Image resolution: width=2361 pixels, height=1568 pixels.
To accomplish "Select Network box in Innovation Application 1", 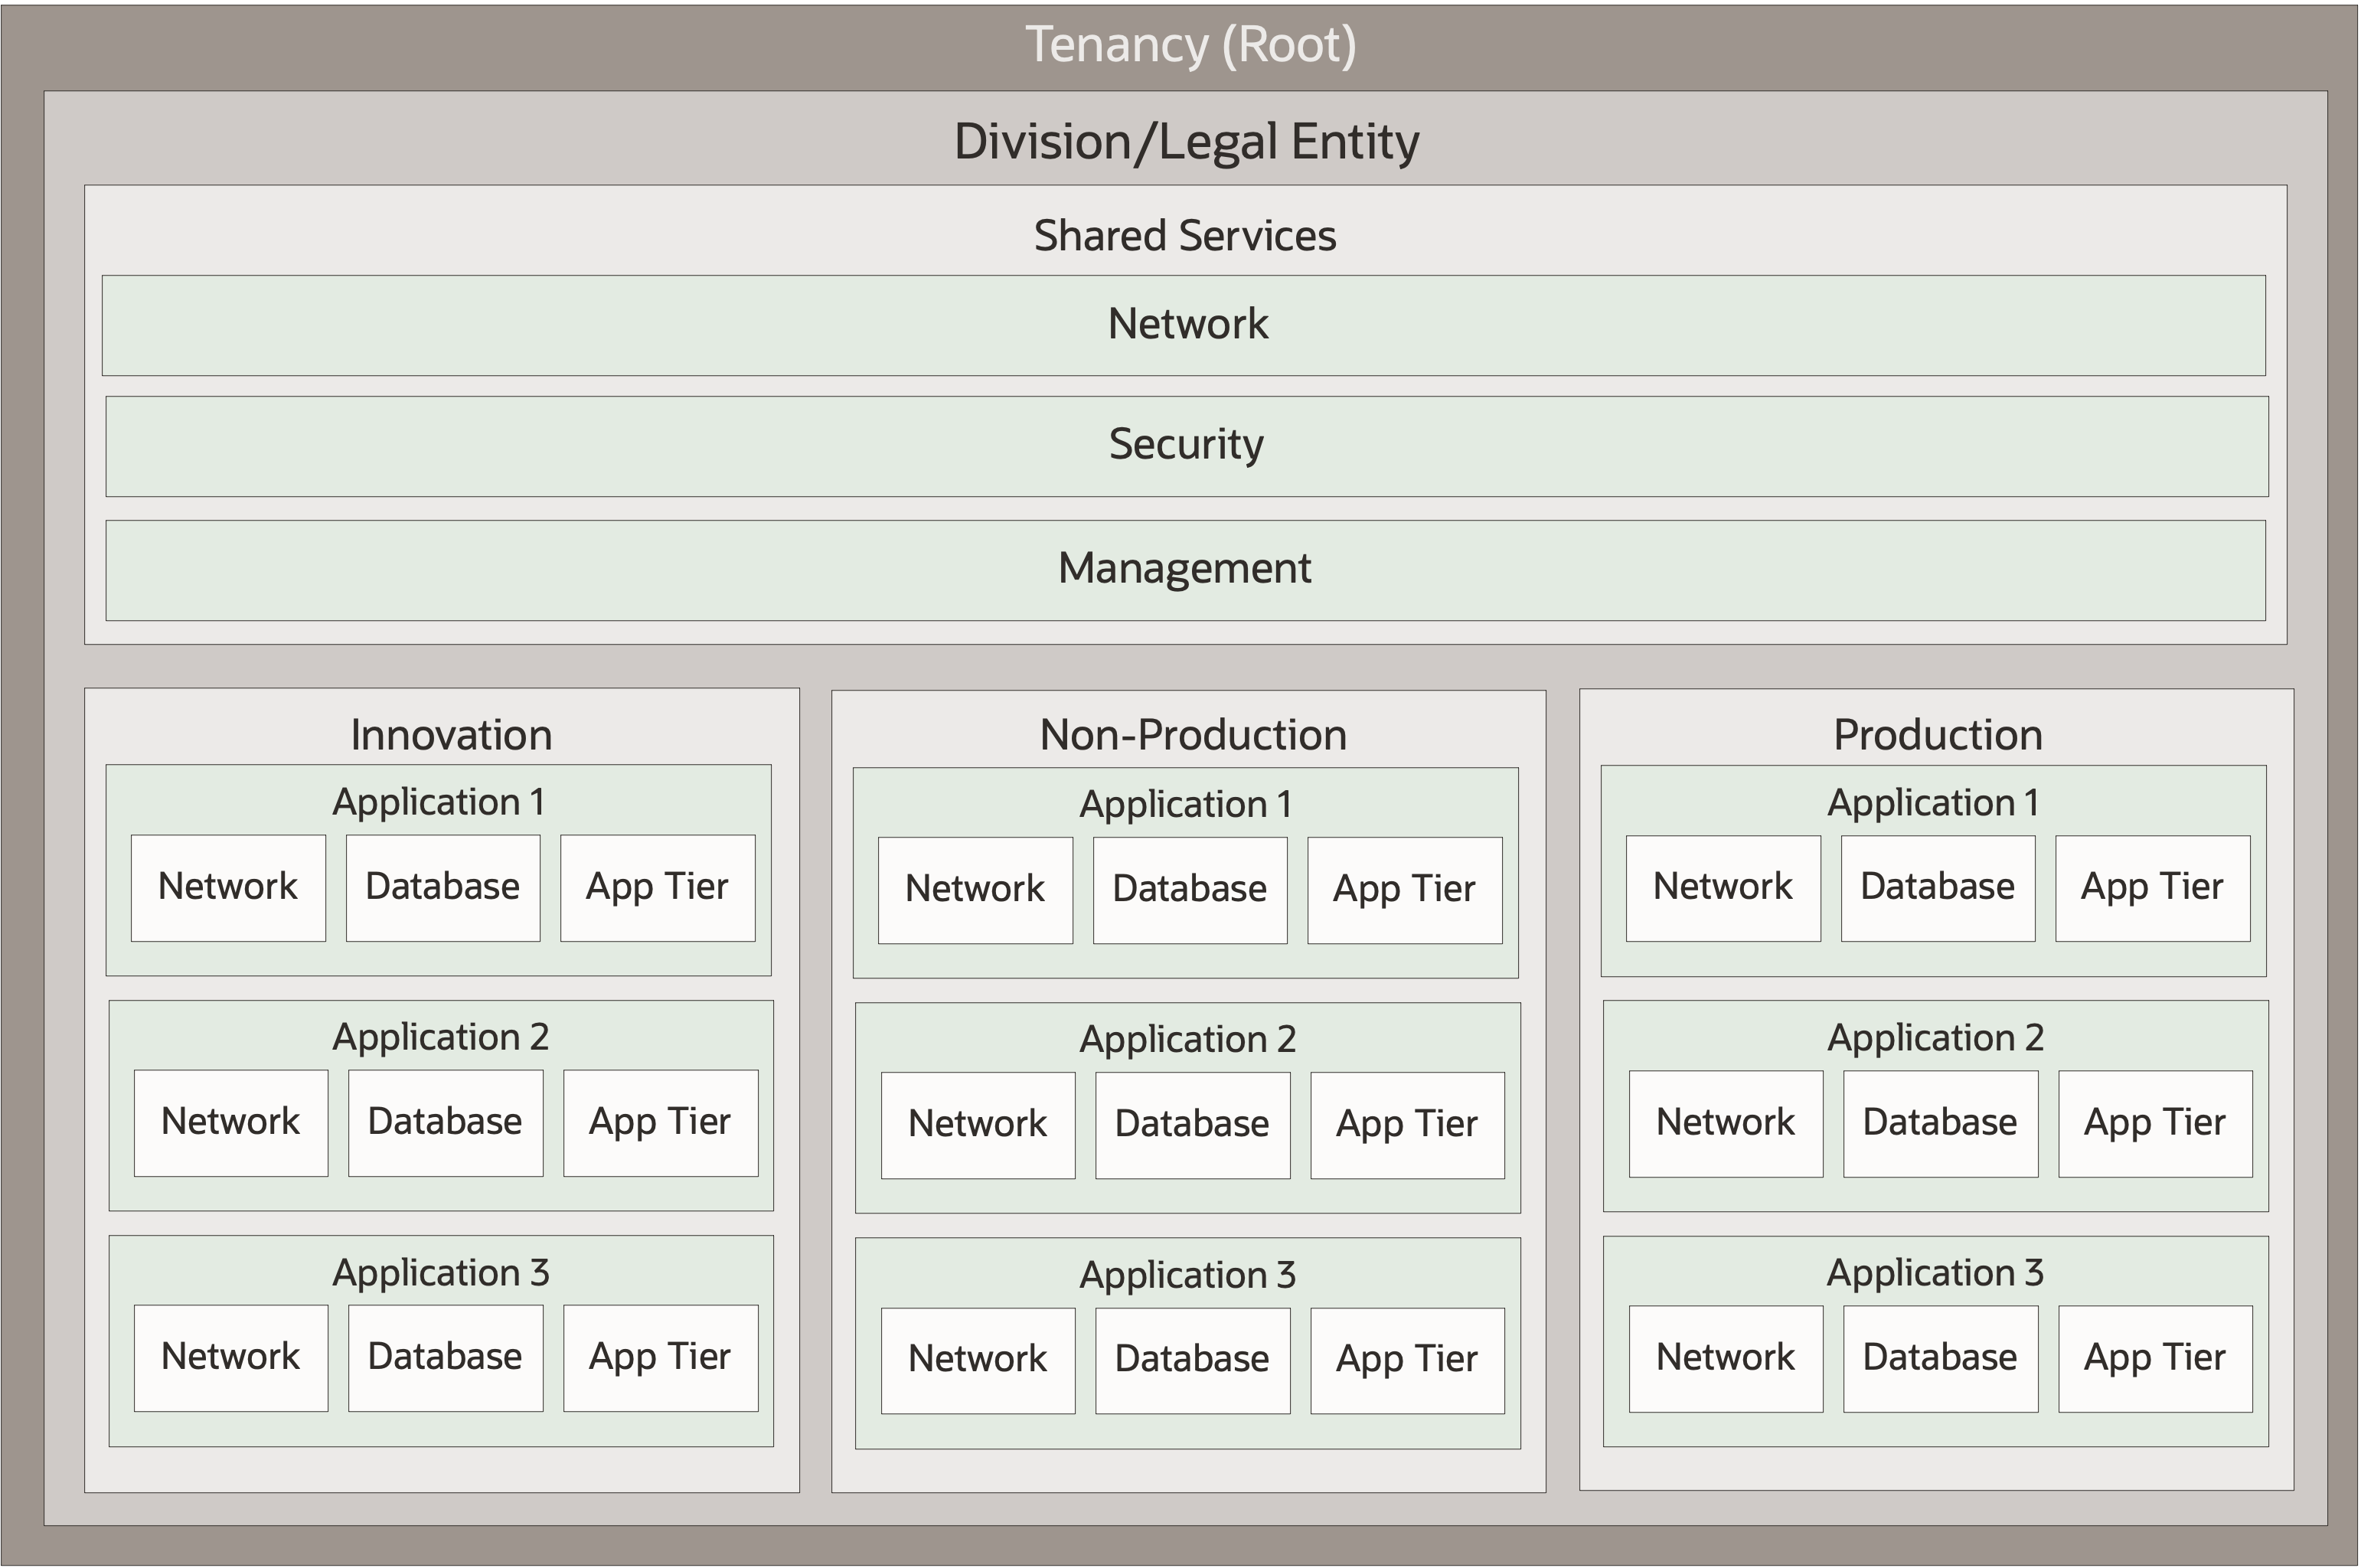I will [228, 888].
